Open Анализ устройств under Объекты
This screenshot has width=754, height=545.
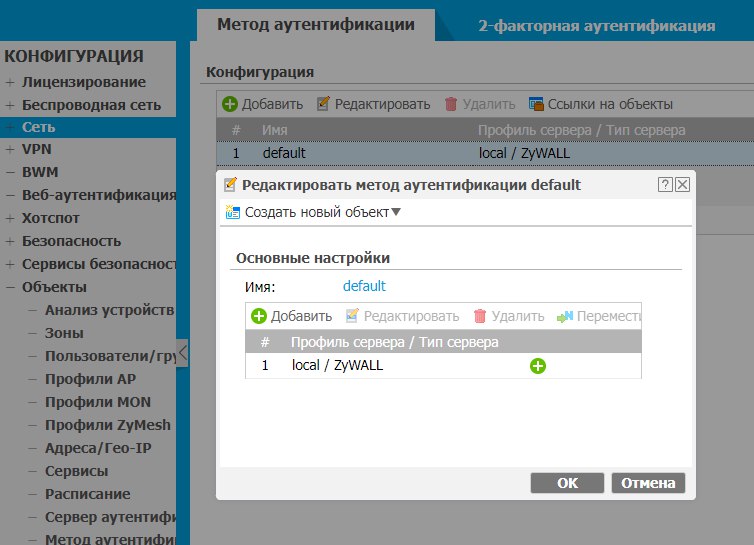pos(110,310)
